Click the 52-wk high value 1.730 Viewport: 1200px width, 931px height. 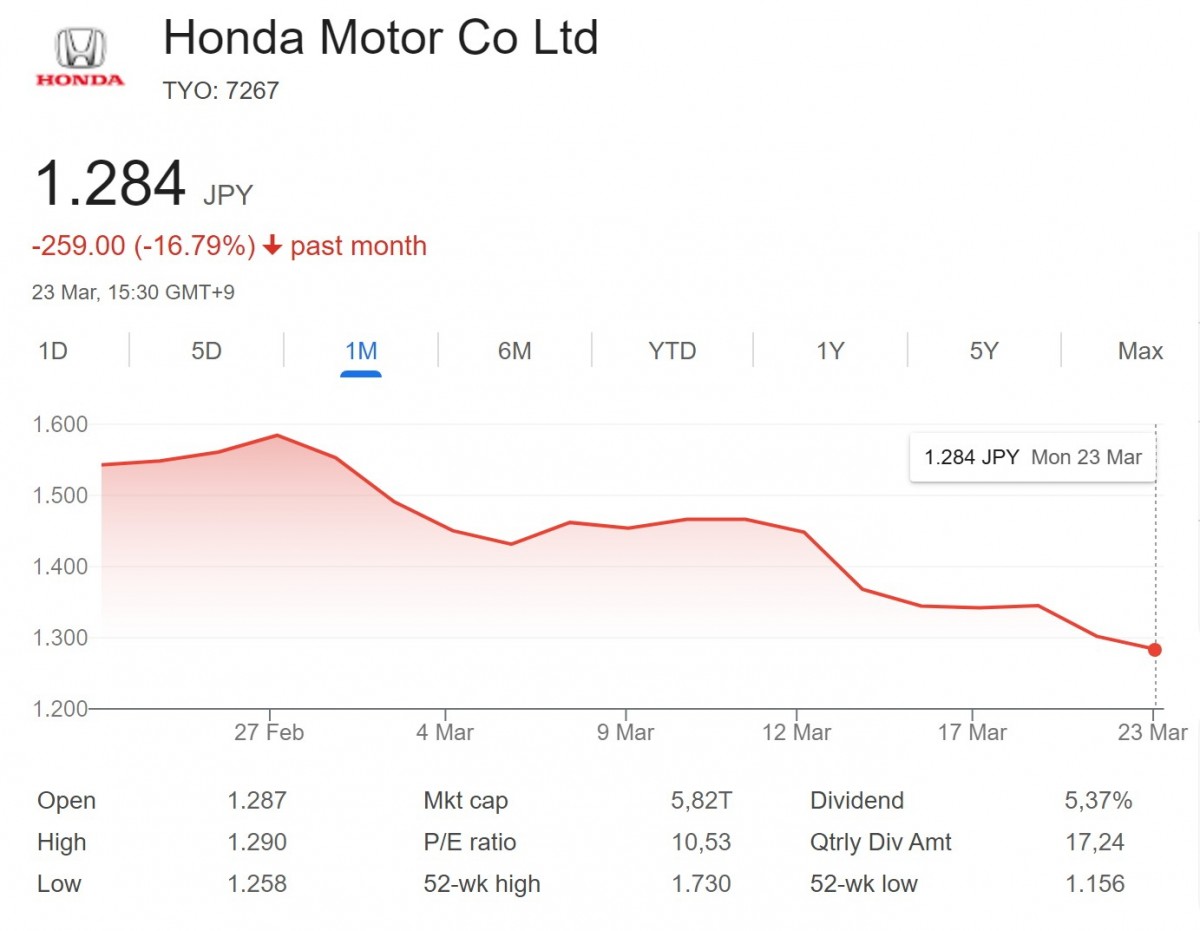700,884
